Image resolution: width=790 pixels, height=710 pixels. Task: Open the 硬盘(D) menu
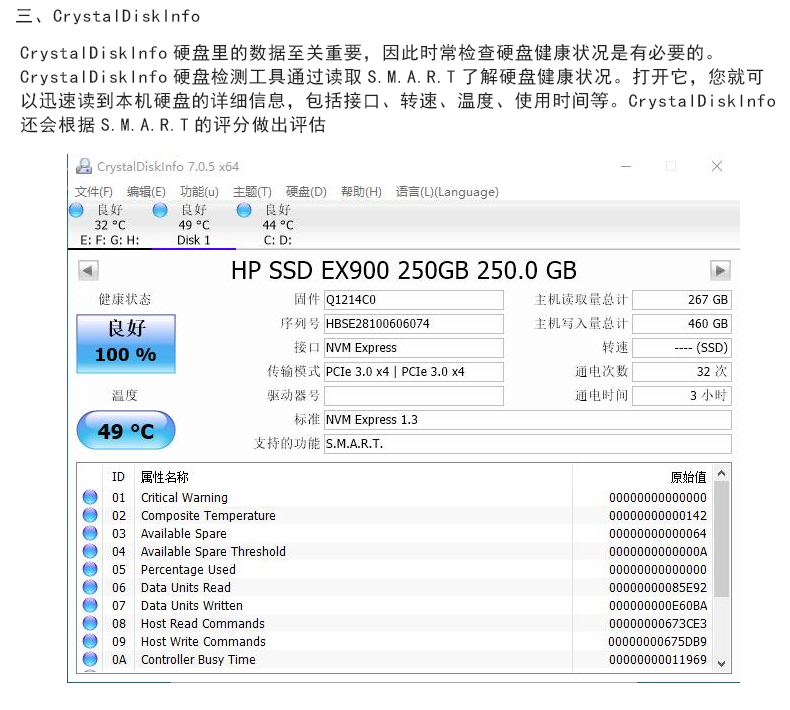(x=306, y=192)
